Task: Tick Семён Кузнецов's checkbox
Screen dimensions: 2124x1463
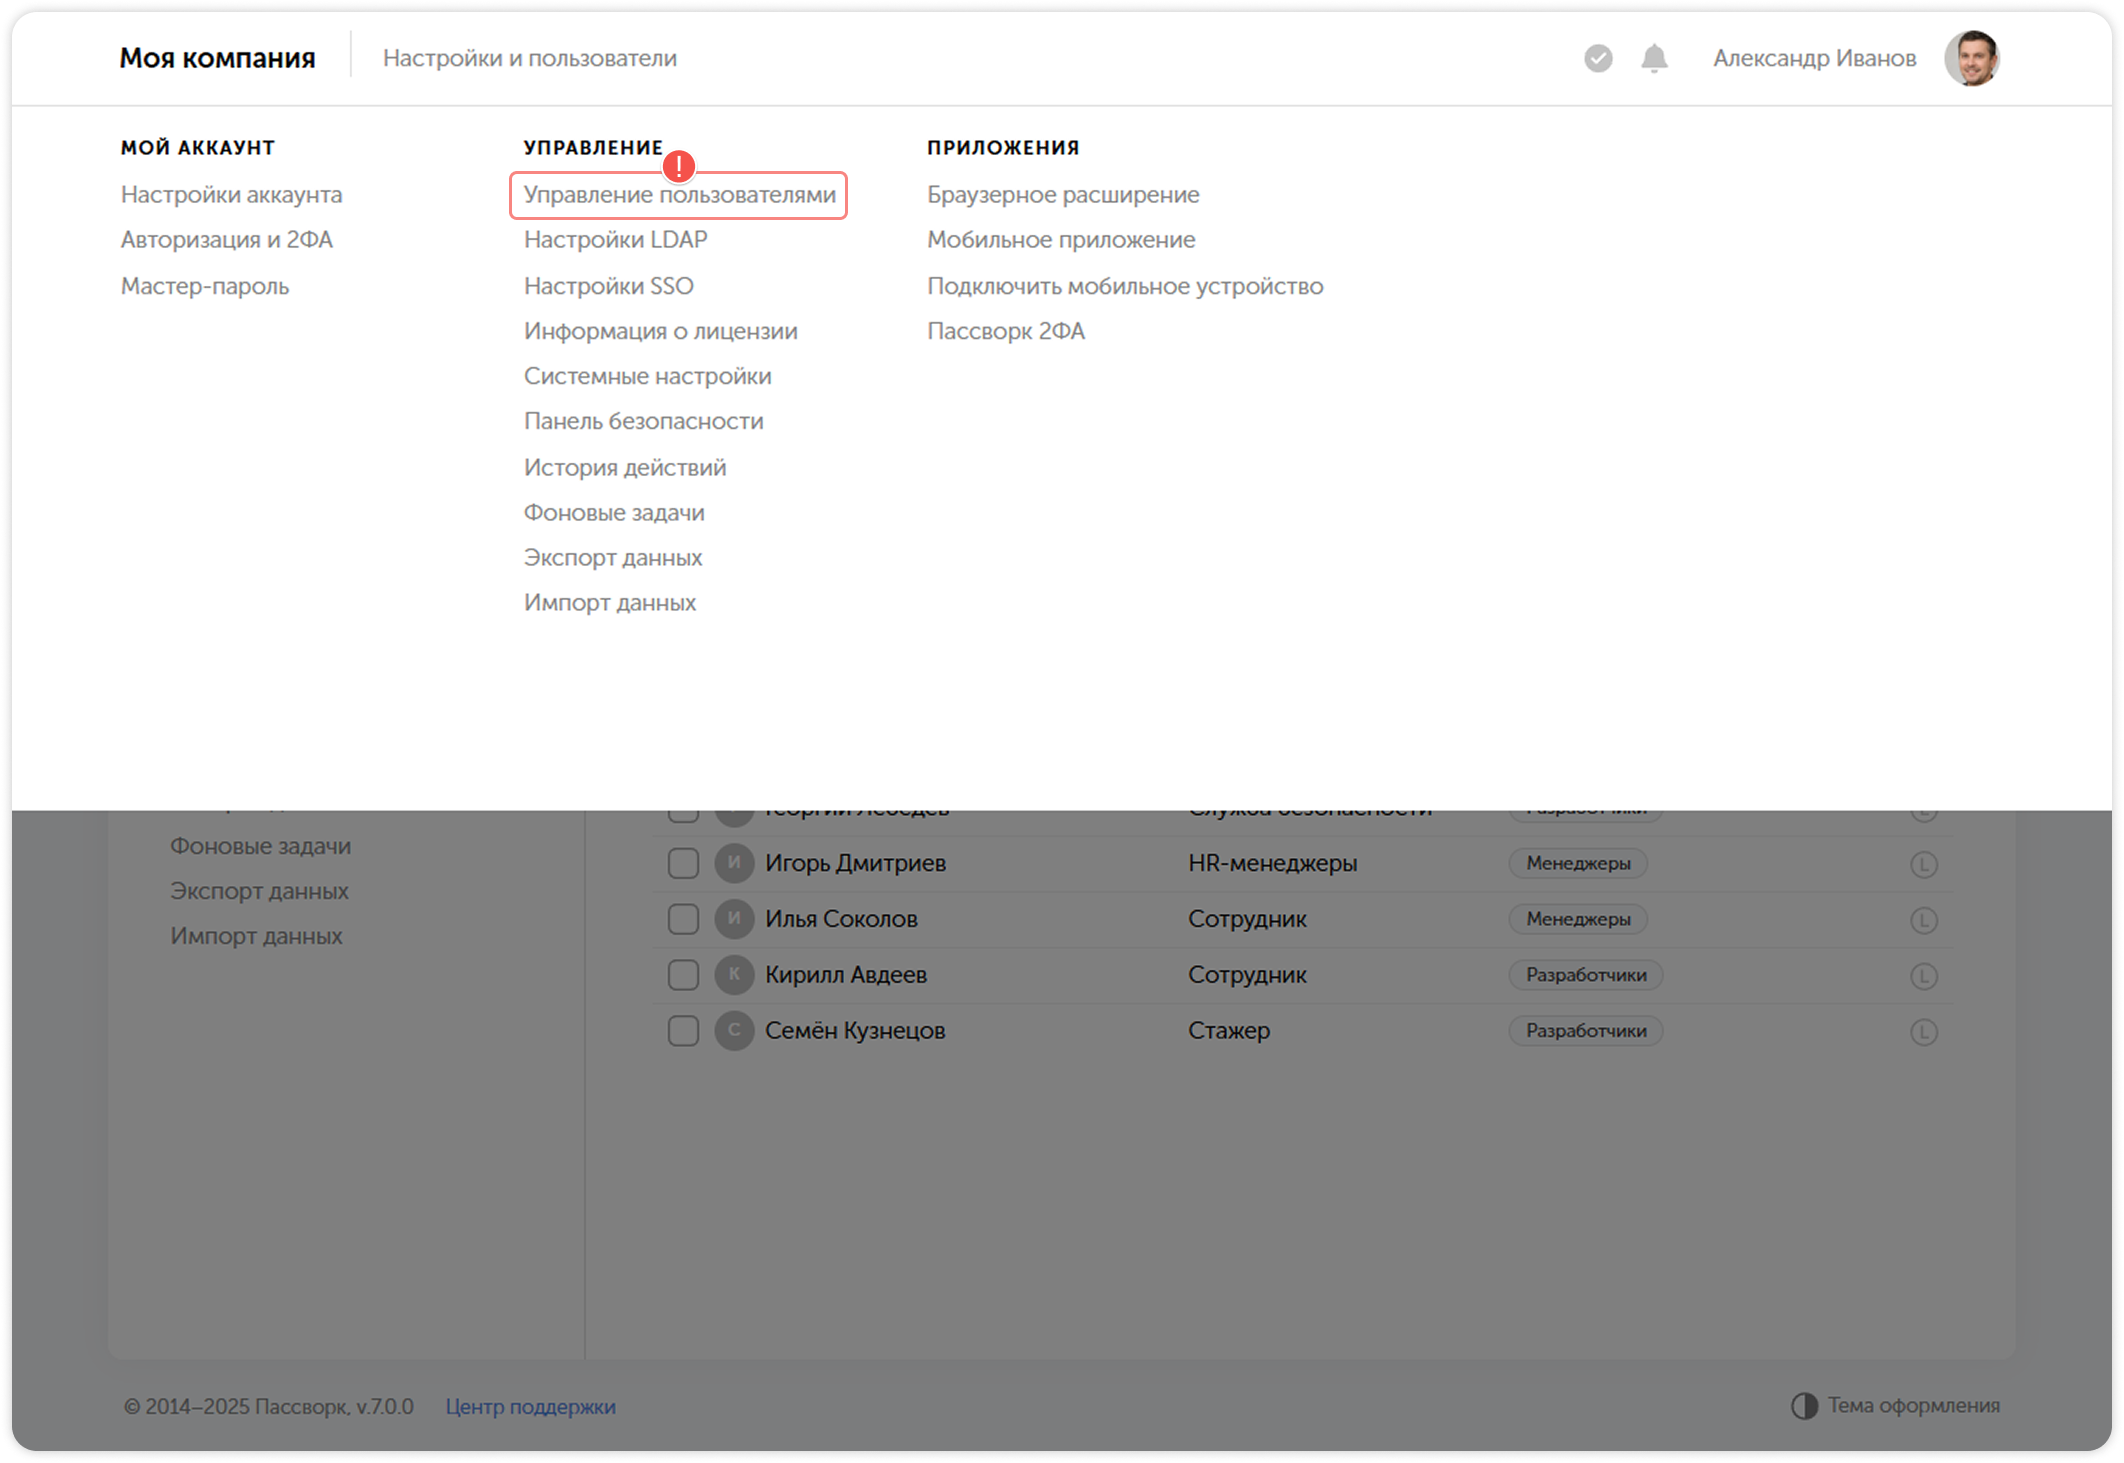Action: pyautogui.click(x=683, y=1030)
